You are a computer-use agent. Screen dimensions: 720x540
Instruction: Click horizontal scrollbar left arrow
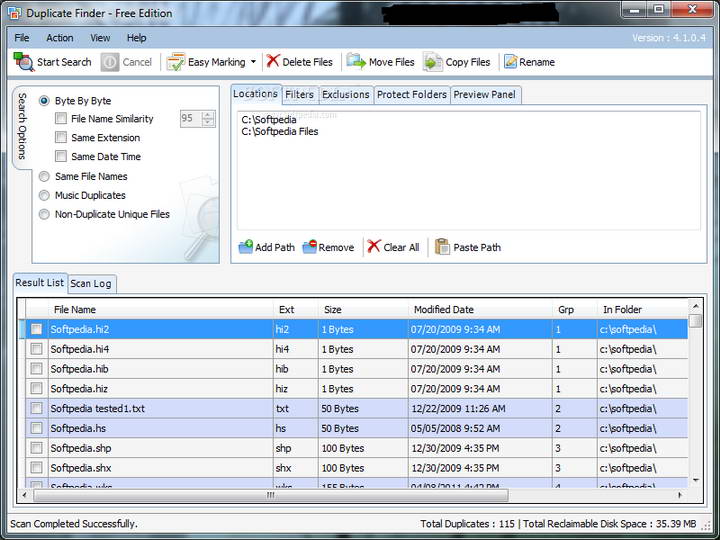click(24, 495)
